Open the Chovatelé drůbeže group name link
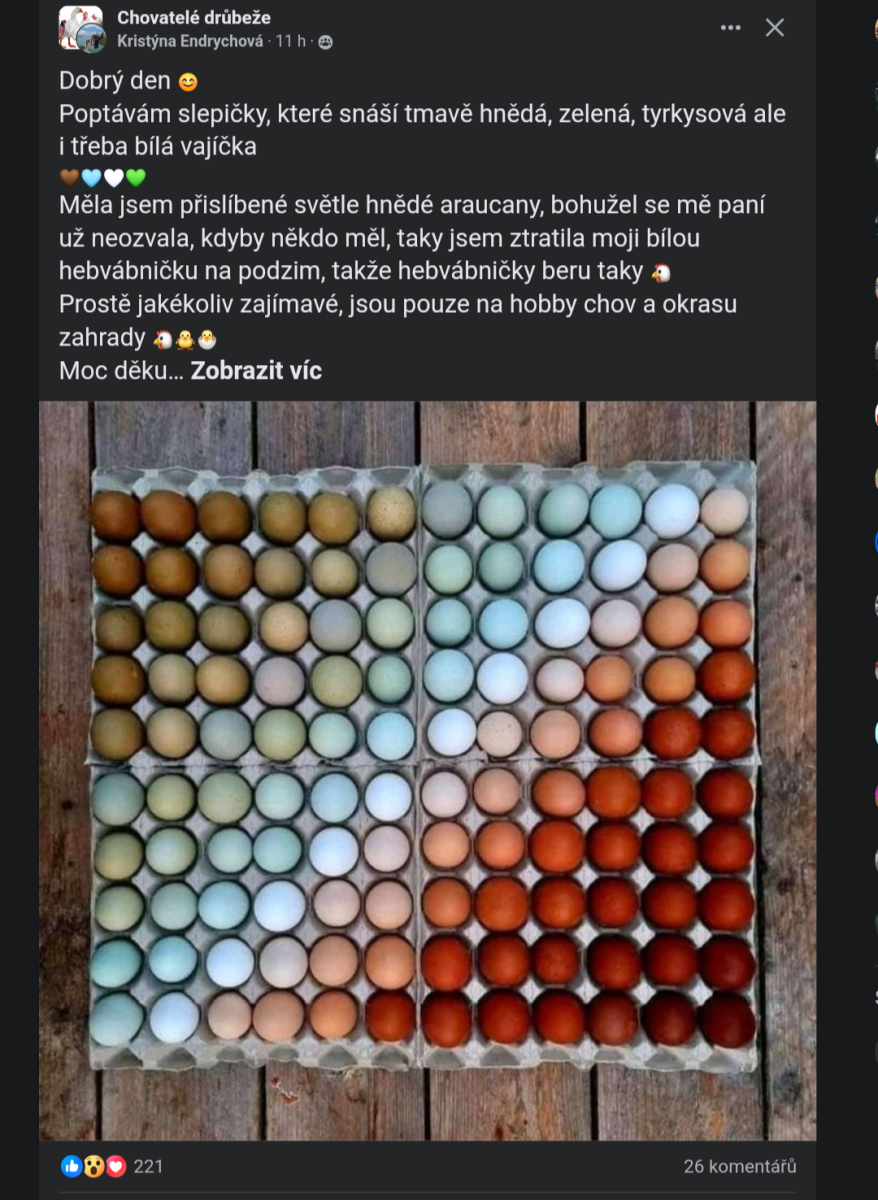This screenshot has height=1200, width=878. (194, 17)
